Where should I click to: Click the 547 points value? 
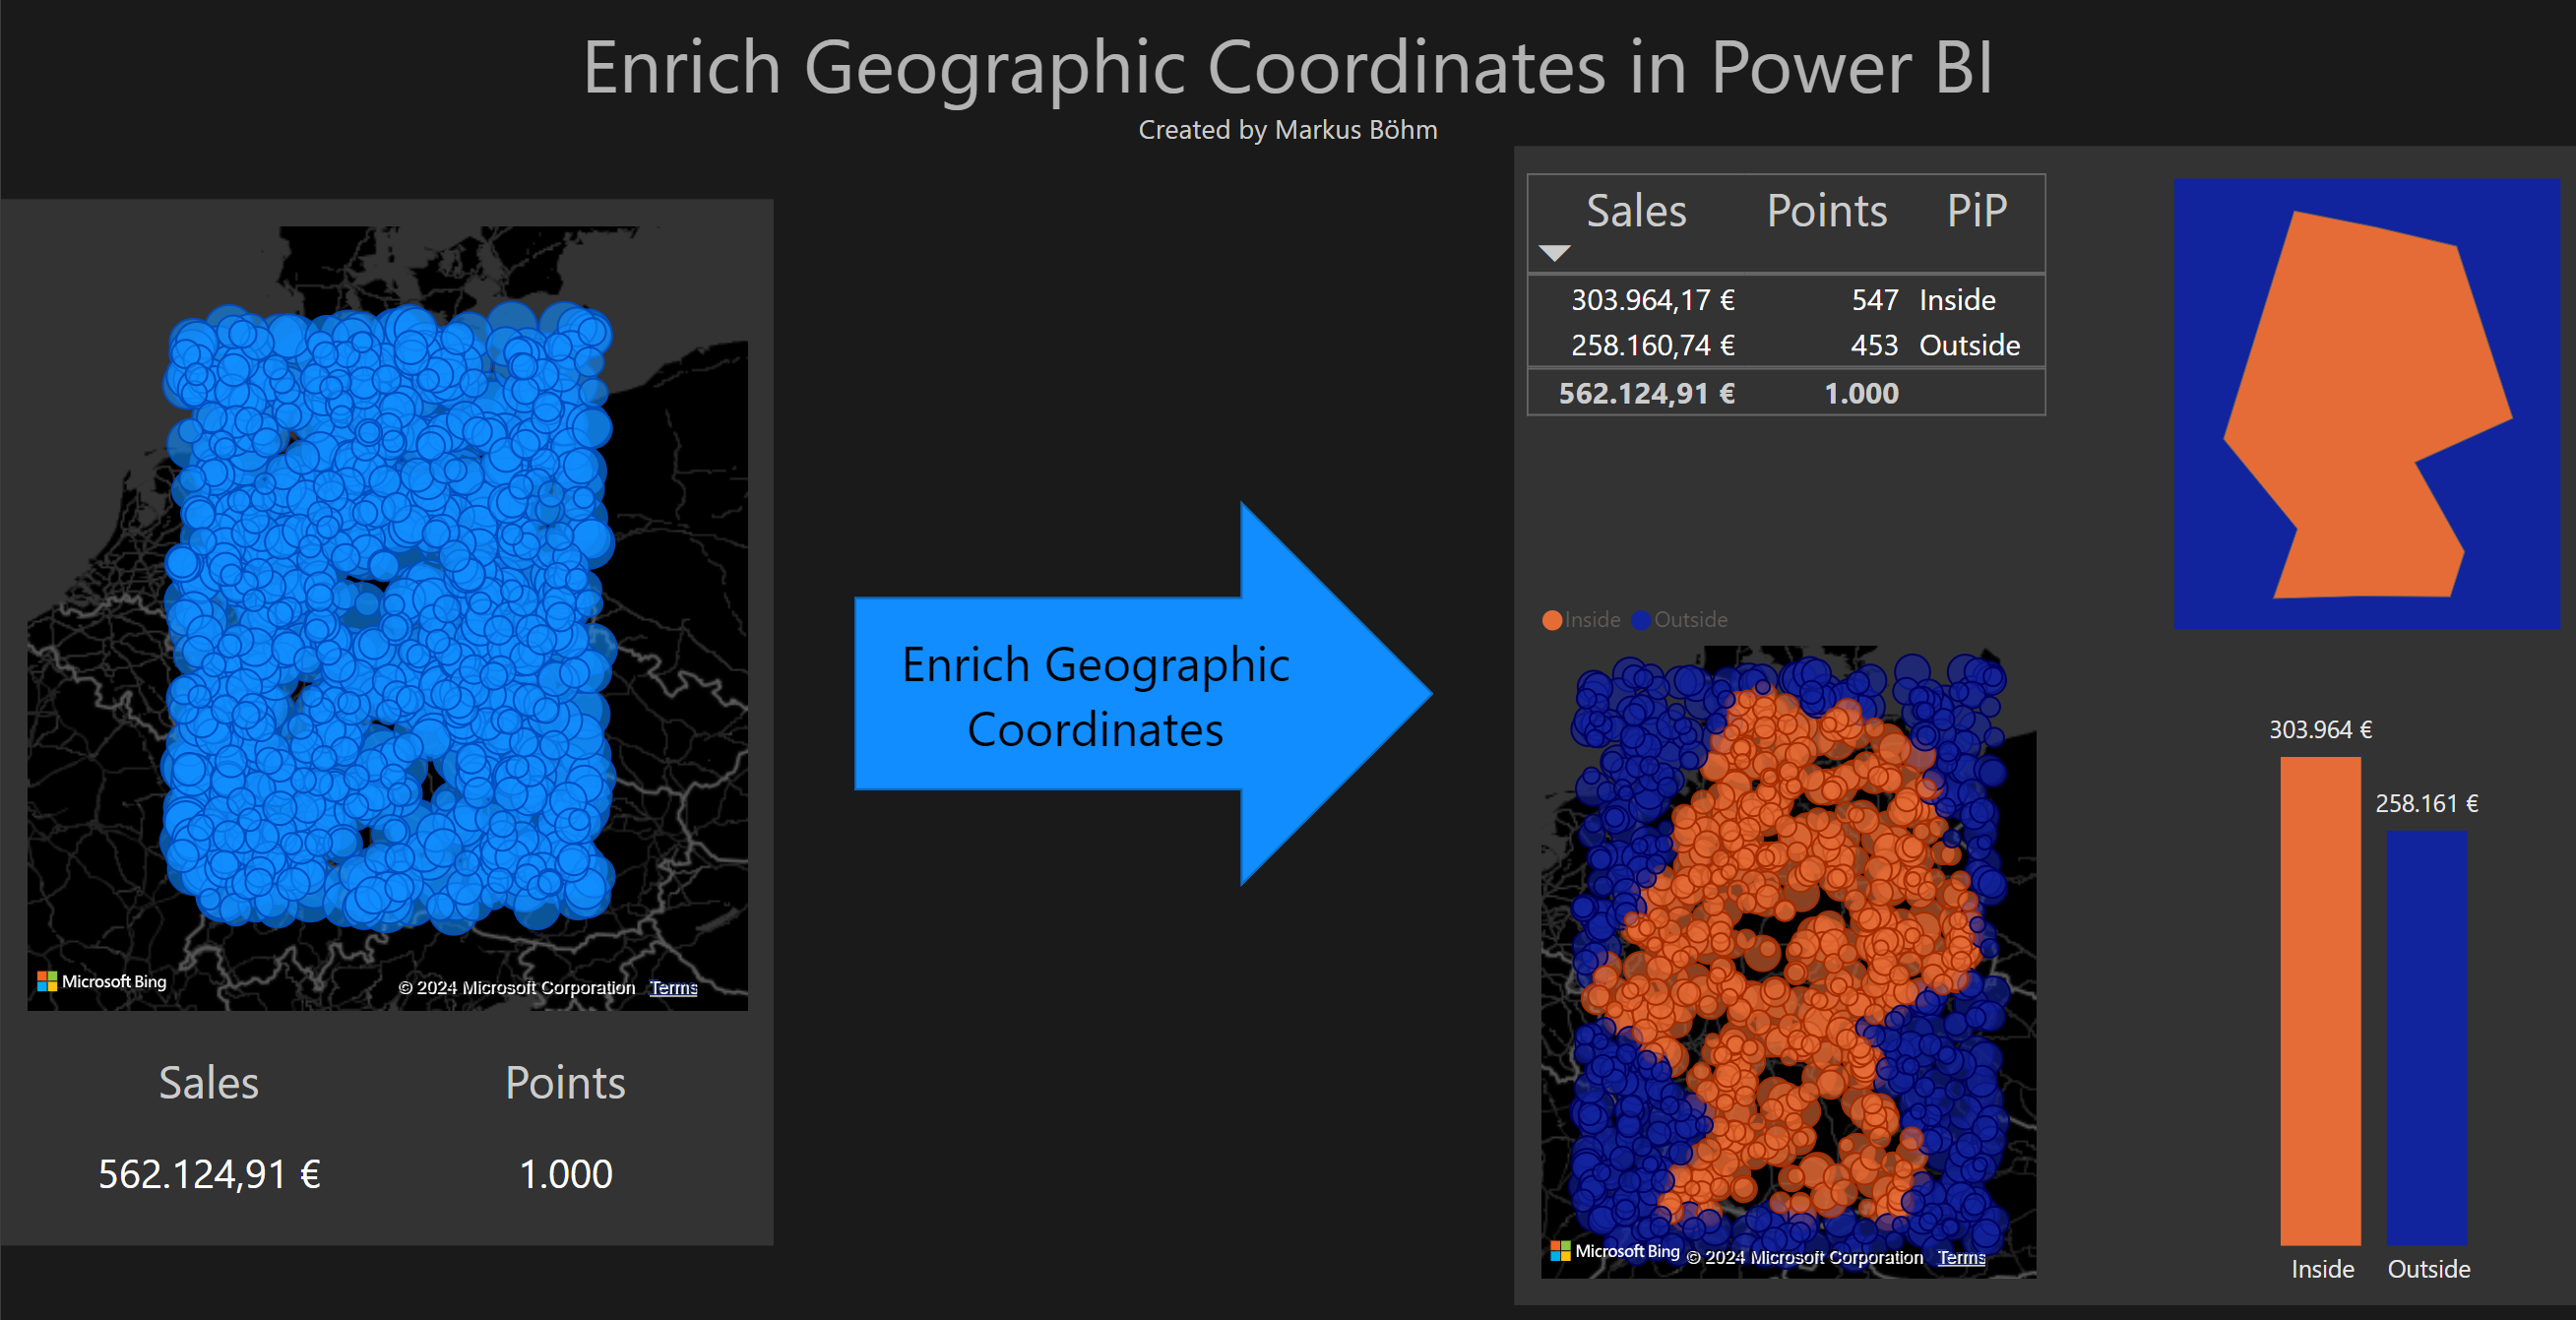tap(1875, 300)
